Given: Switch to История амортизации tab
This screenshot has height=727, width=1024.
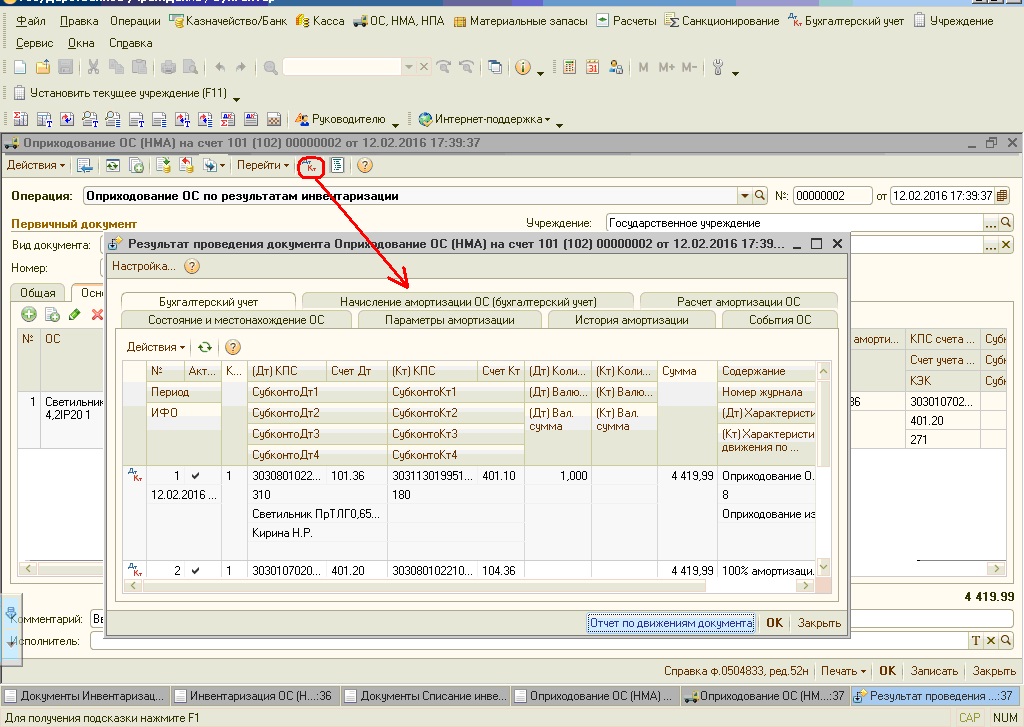Looking at the screenshot, I should [x=631, y=320].
